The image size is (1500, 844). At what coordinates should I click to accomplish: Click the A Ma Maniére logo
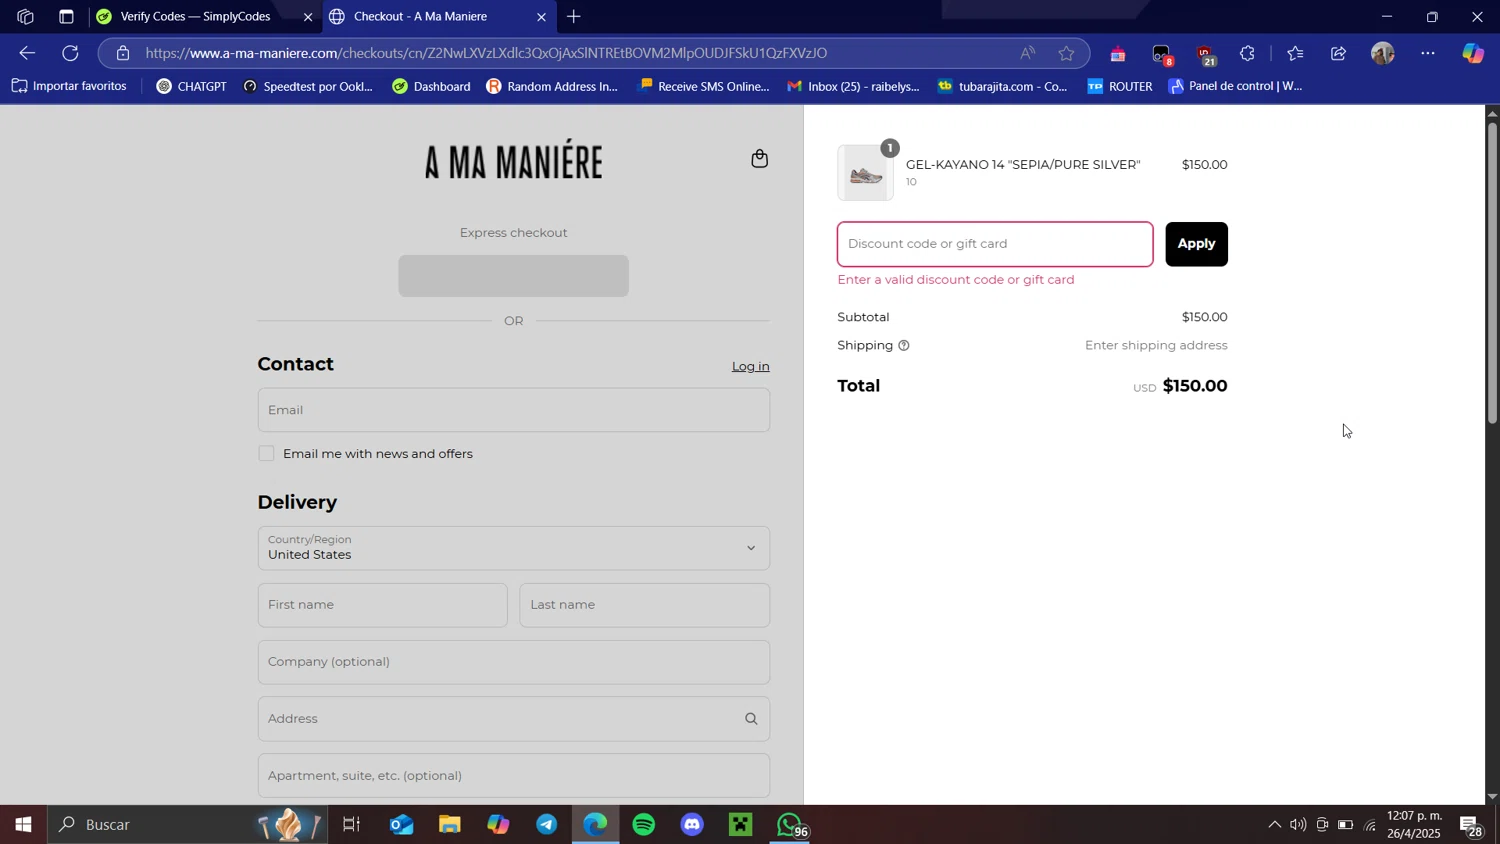pos(514,161)
